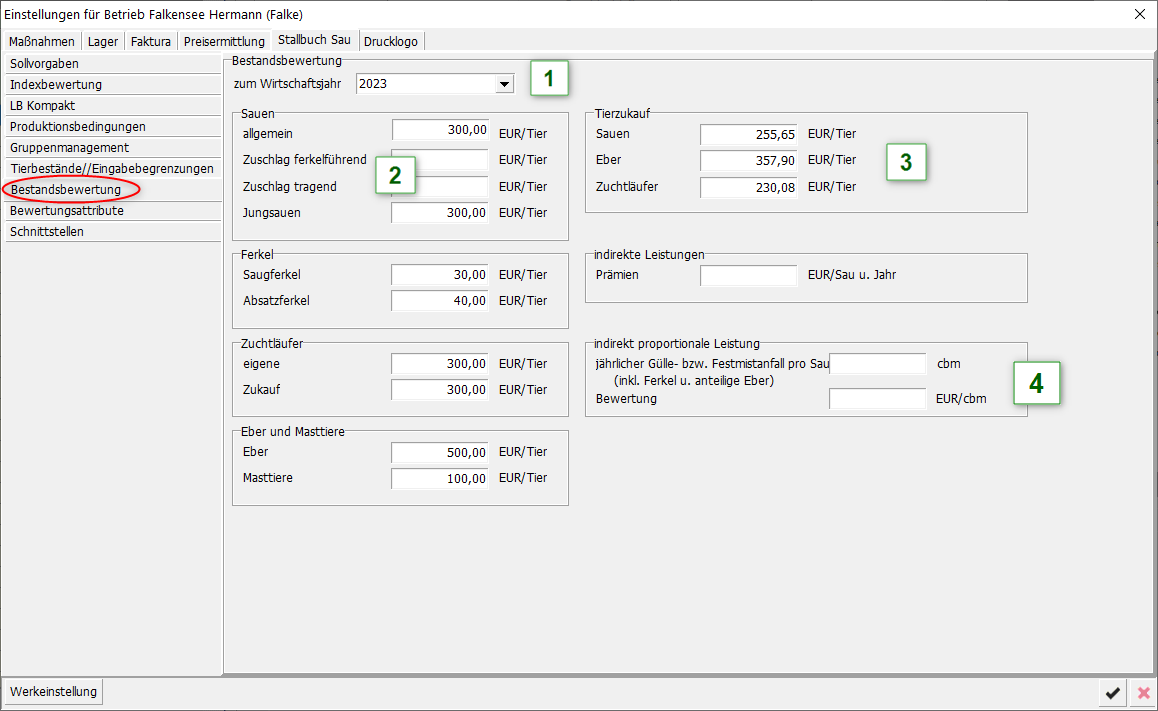Click the Prämien input field

748,275
